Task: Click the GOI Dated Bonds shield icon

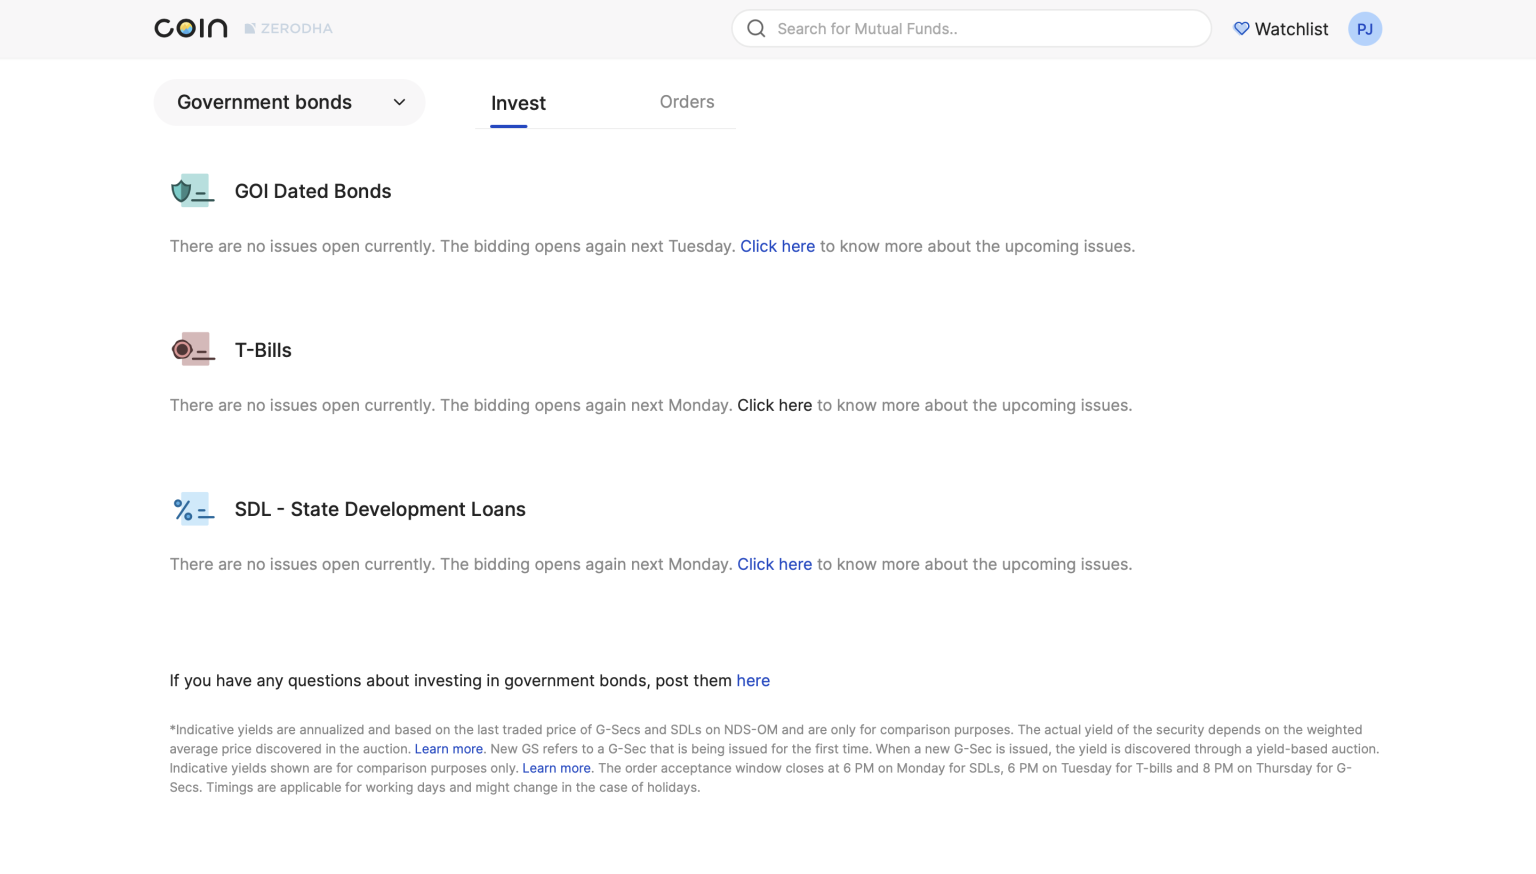Action: tap(191, 190)
